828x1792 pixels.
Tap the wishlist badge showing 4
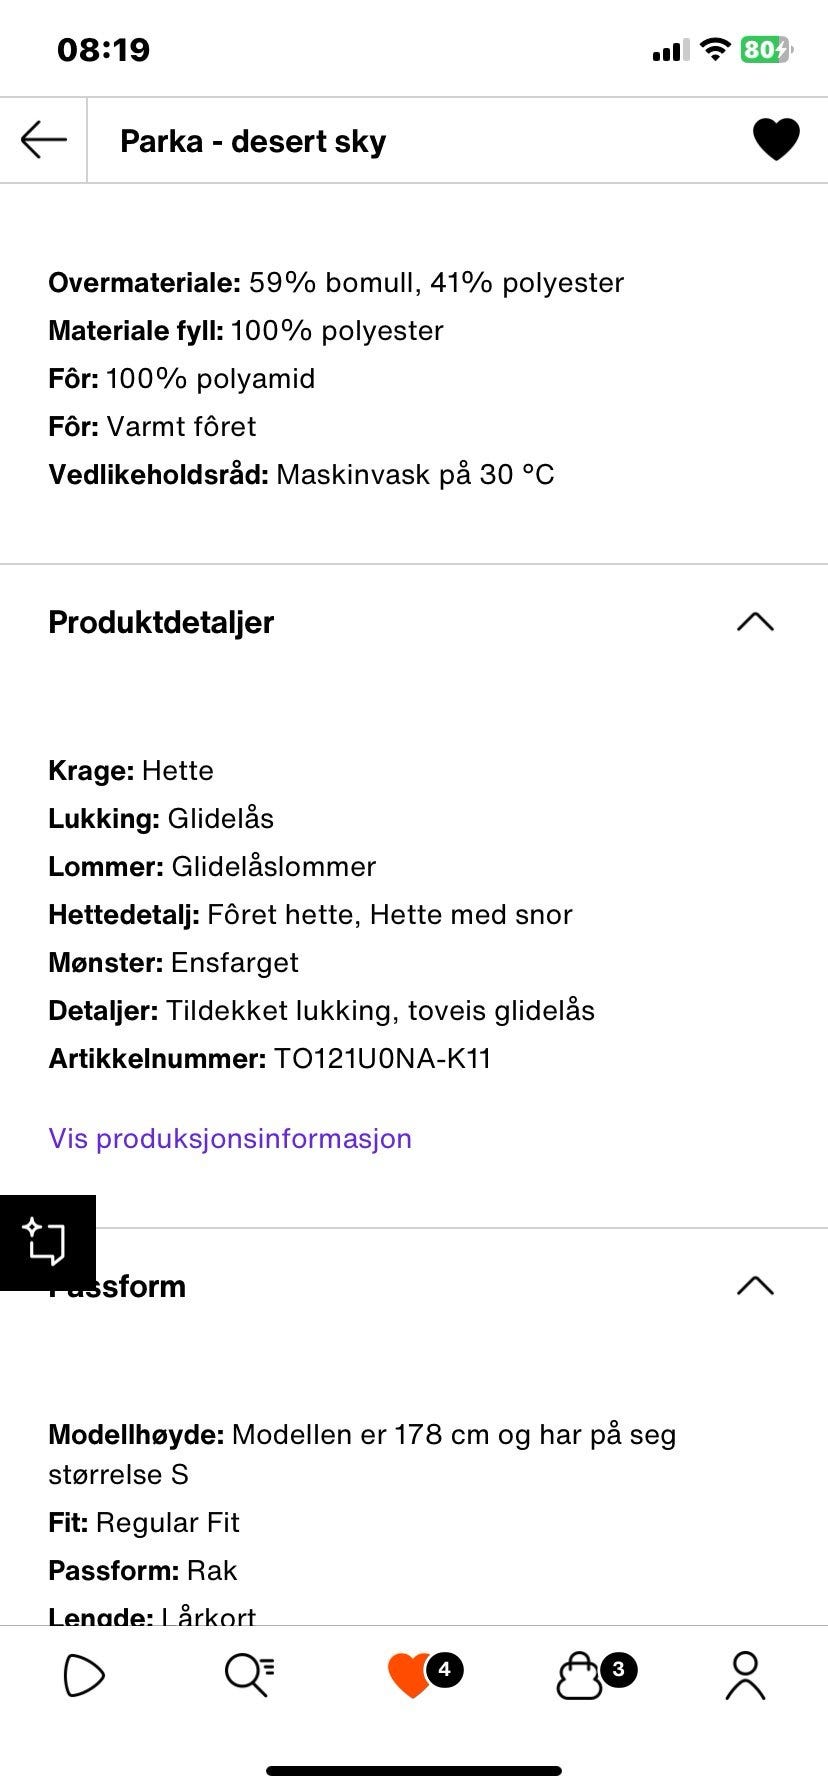click(x=444, y=1669)
